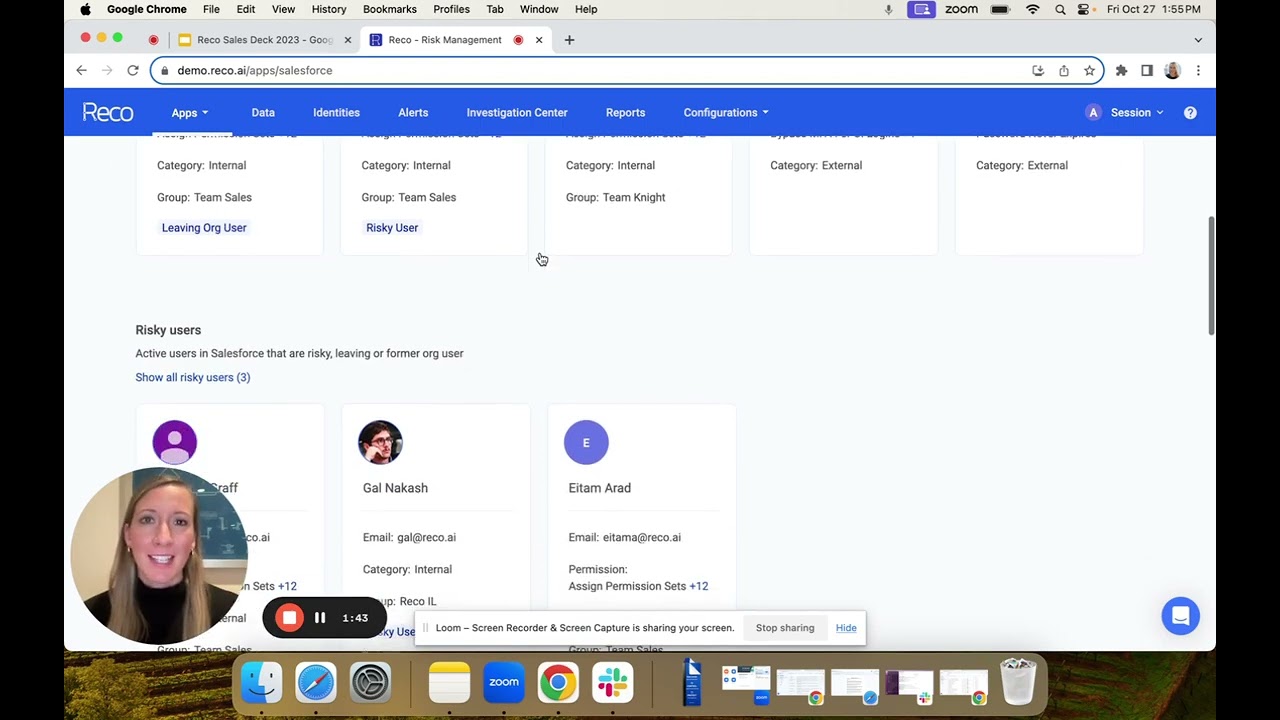Toggle Chrome side panel icon
Image resolution: width=1280 pixels, height=720 pixels.
1147,71
